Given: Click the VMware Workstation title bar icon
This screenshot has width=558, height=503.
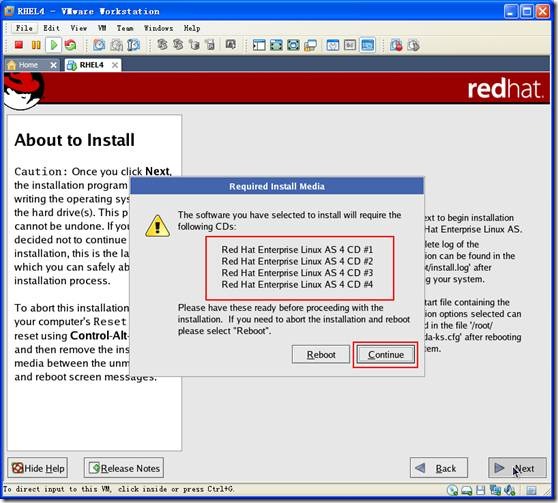Looking at the screenshot, I should pos(9,11).
